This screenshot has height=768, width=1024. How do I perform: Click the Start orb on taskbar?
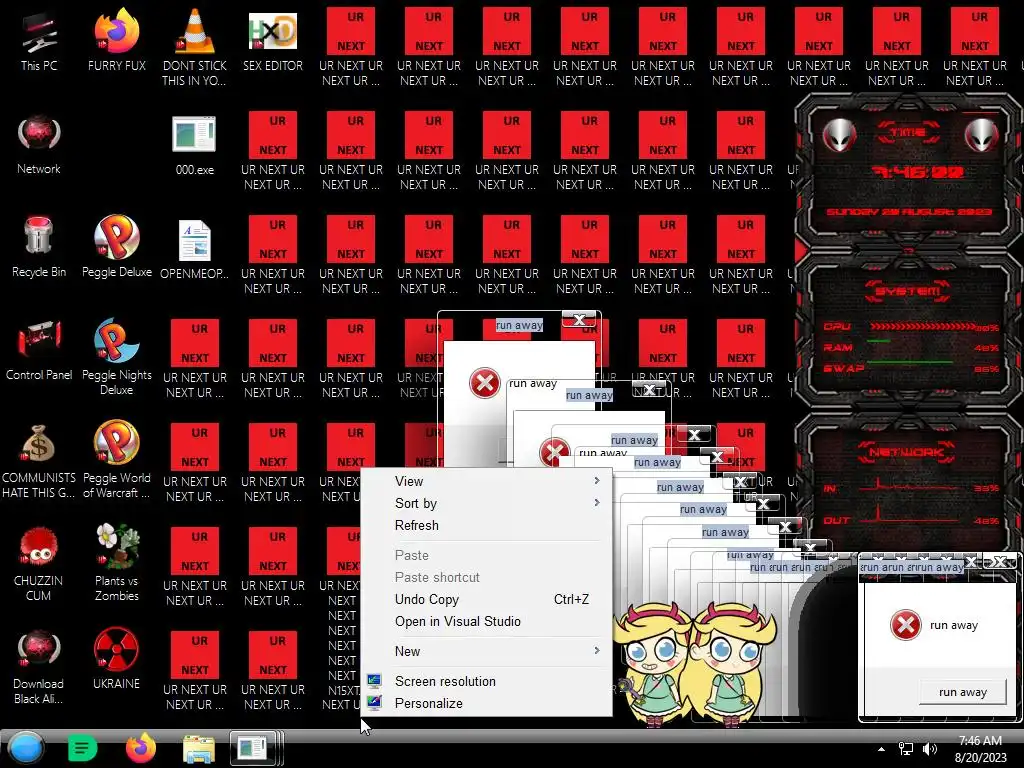pyautogui.click(x=26, y=748)
